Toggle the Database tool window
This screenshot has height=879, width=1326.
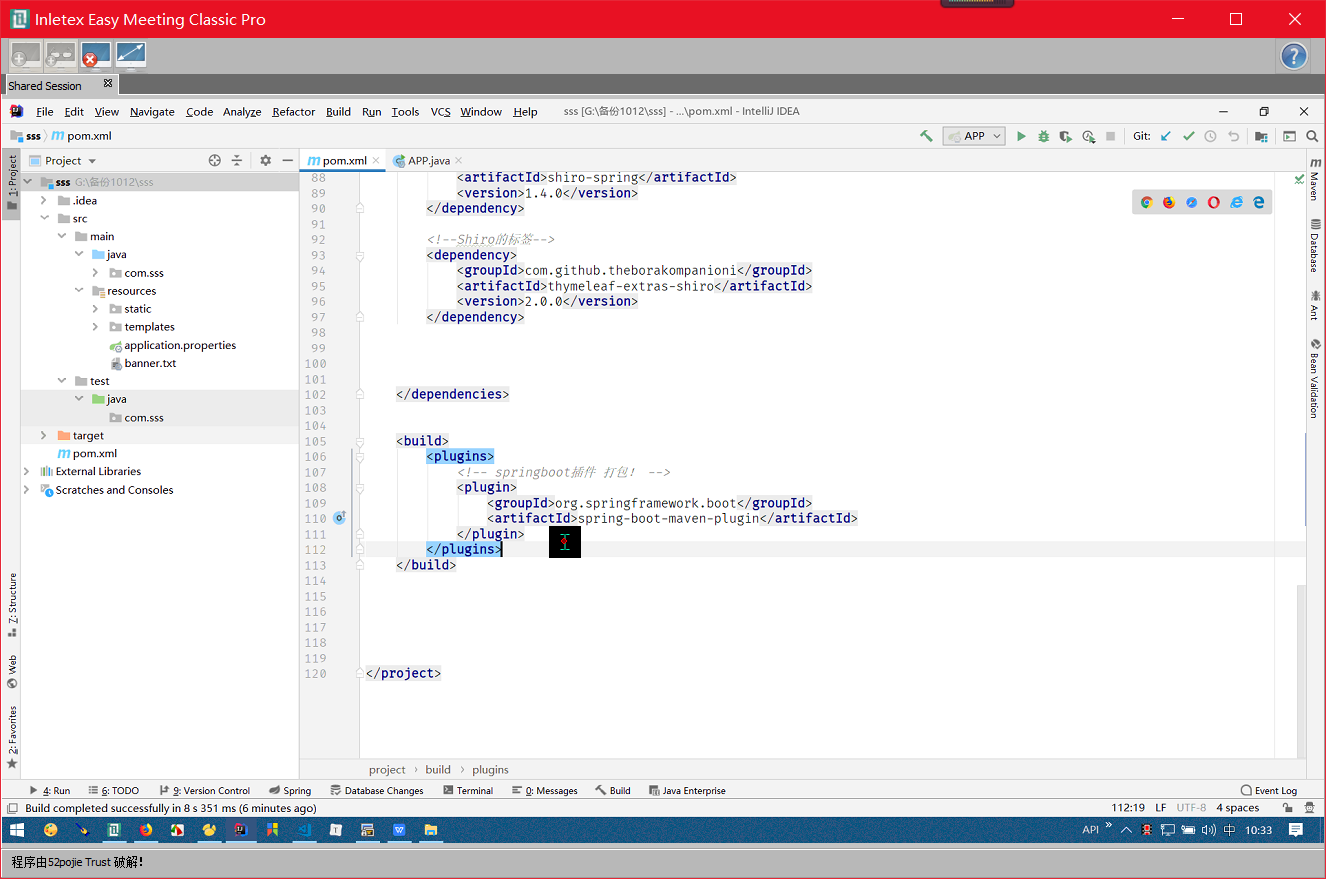(1315, 246)
